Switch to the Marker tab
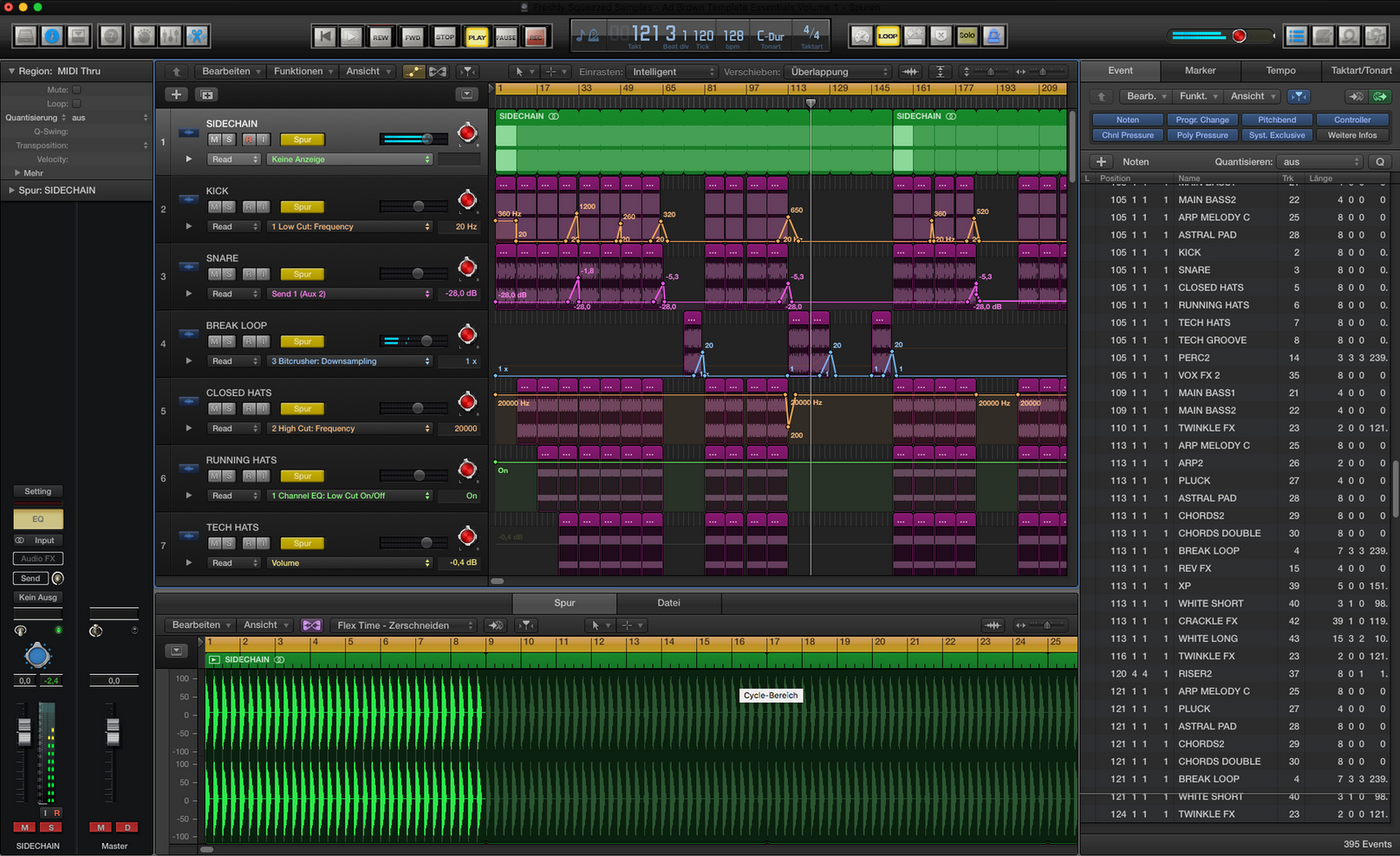Screen dimensions: 1400x856 point(1200,71)
